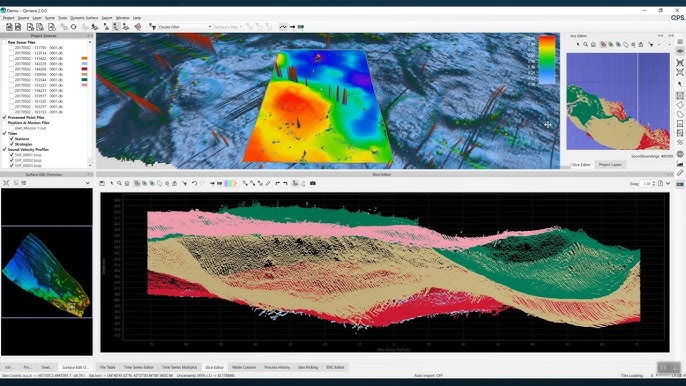Toggle the highlighted surface icon in the right vertical toolbar

[x=680, y=52]
